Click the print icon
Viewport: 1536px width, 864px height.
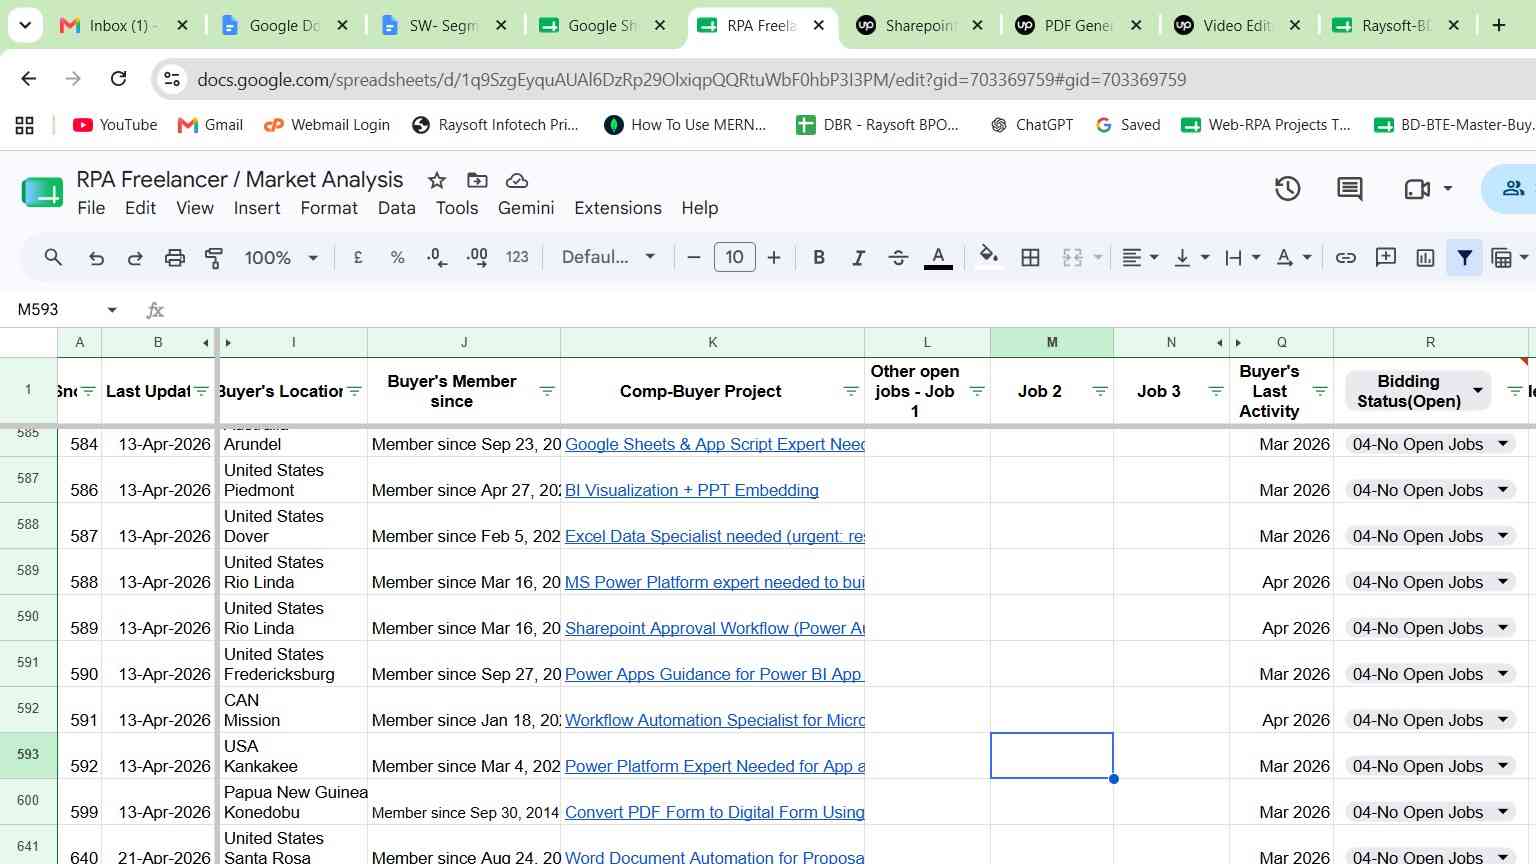[x=175, y=257]
